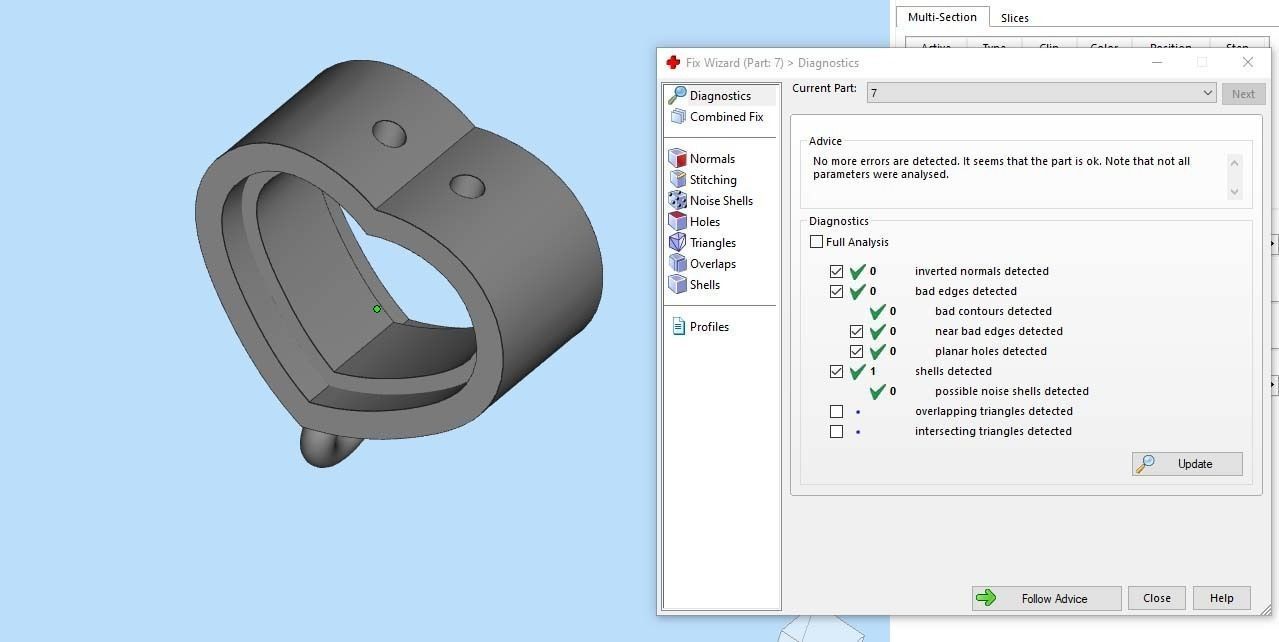Switch to the Multi-Section tab
The height and width of the screenshot is (642, 1279).
[x=942, y=17]
